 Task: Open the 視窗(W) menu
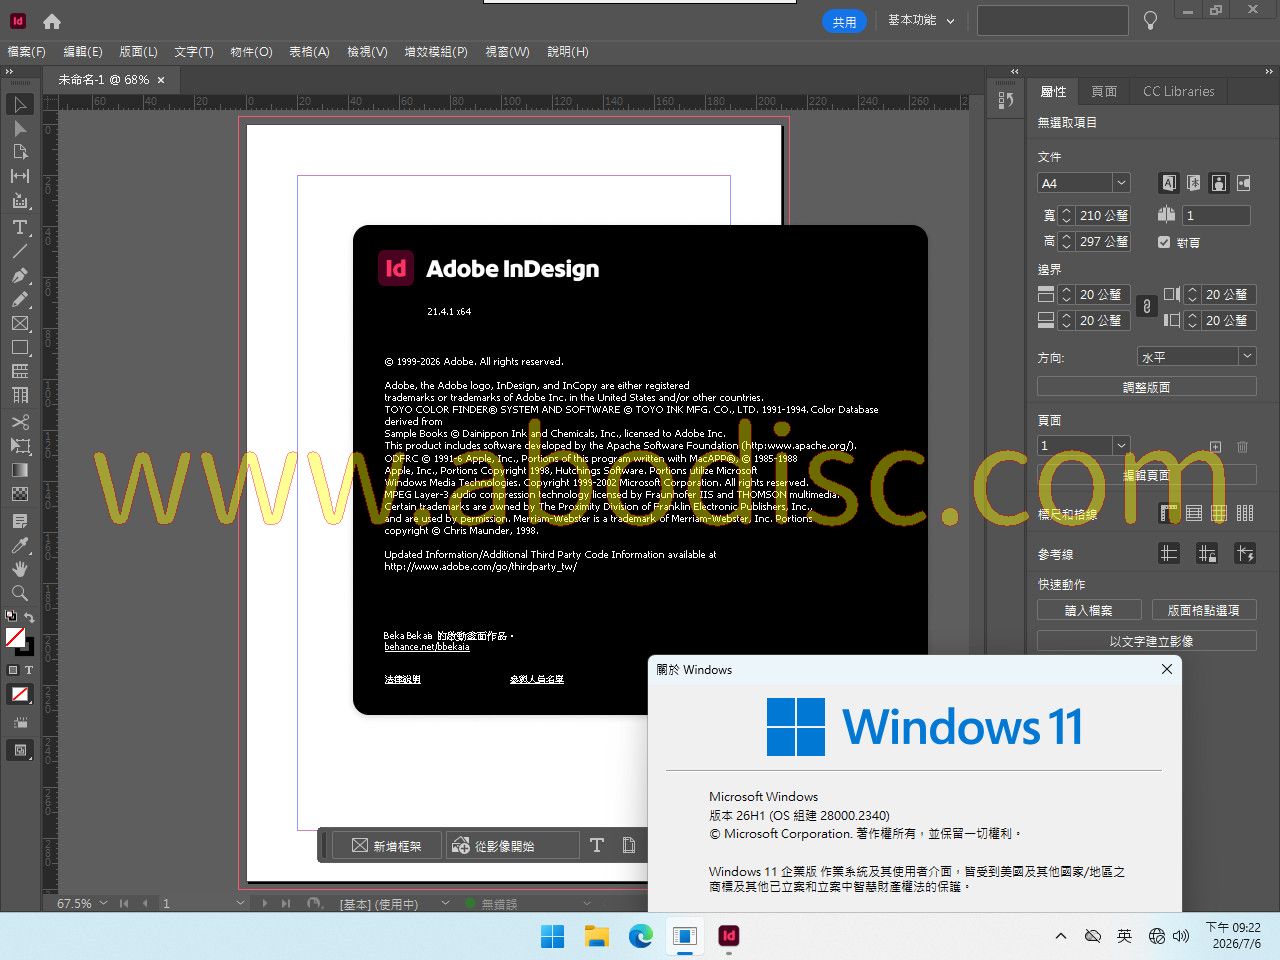(x=508, y=52)
